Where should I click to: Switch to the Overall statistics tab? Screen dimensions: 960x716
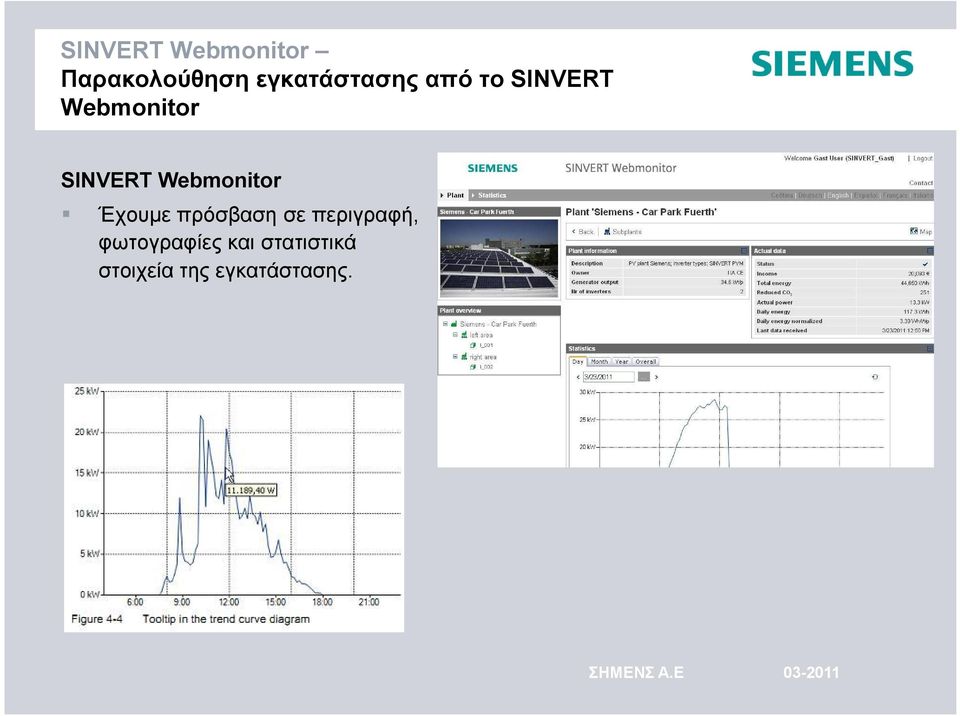point(645,362)
